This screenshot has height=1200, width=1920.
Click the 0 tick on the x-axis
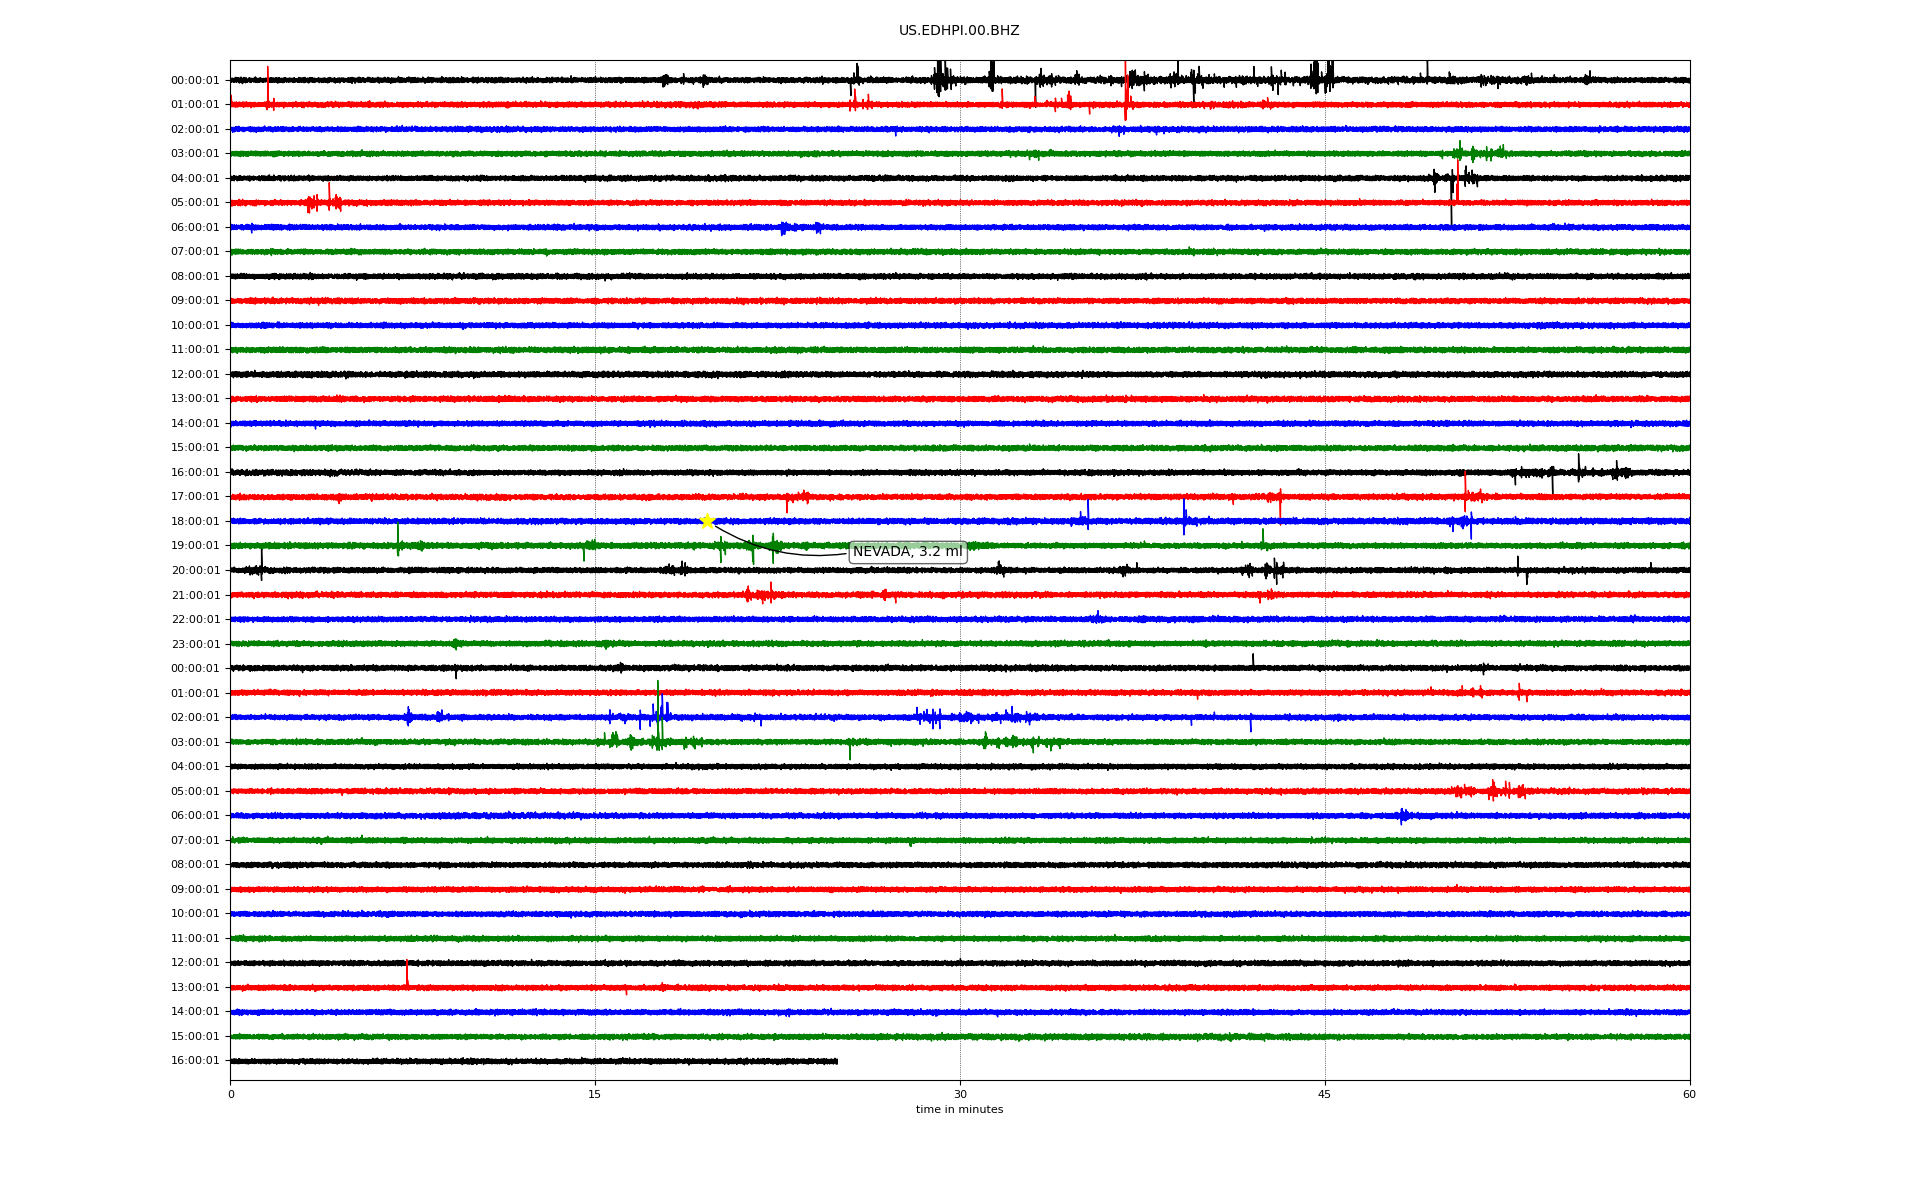(231, 1094)
